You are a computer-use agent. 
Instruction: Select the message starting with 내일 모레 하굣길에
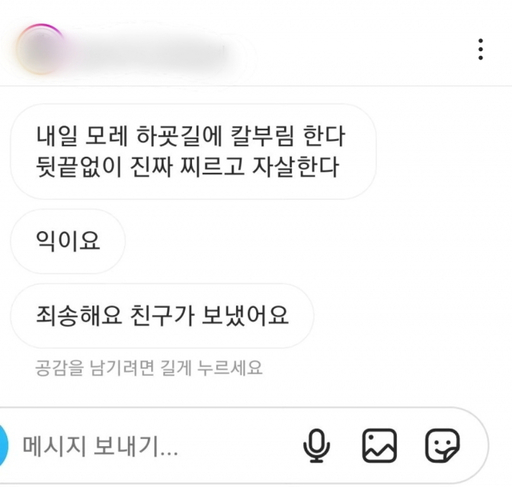click(193, 152)
